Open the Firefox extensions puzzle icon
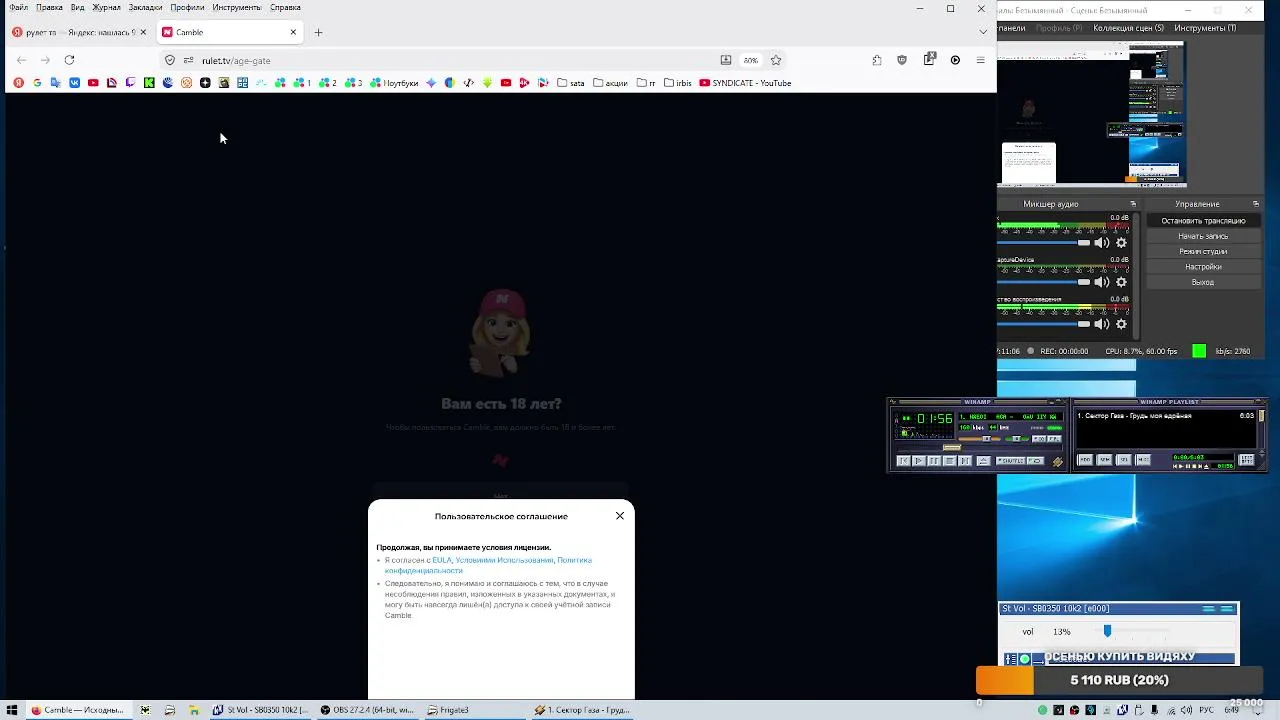Viewport: 1280px width, 720px height. tap(877, 60)
